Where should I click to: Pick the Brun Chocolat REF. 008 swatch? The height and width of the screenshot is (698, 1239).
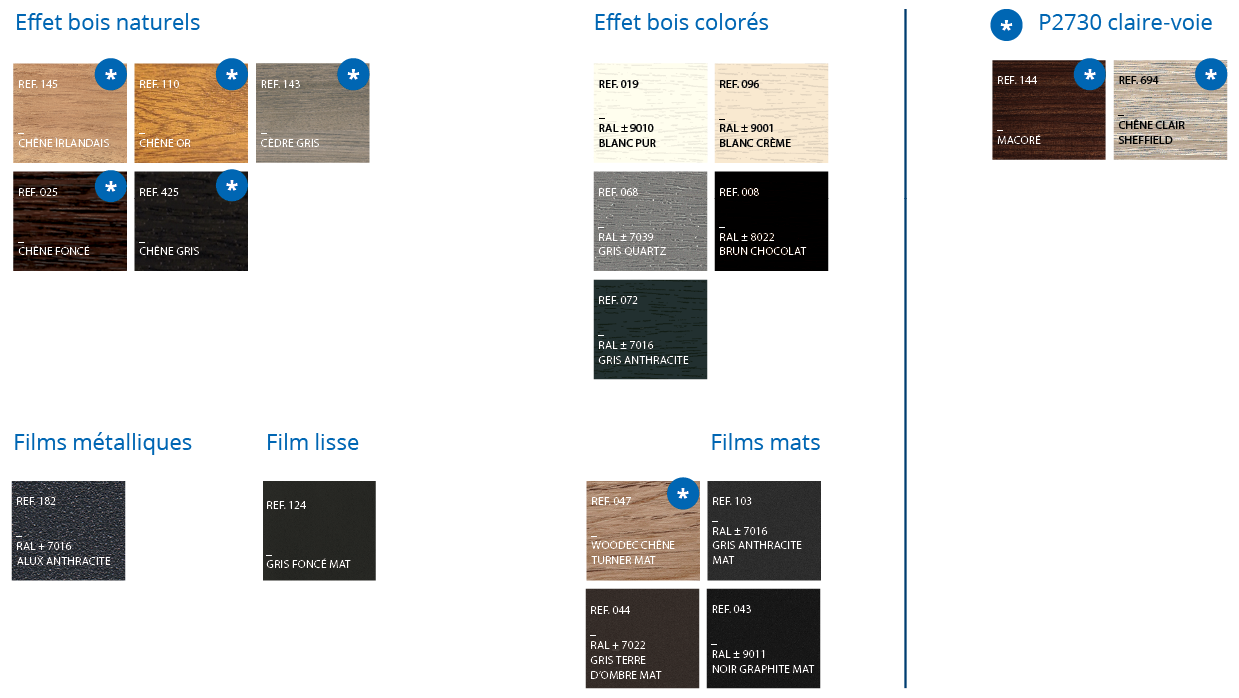[x=771, y=221]
